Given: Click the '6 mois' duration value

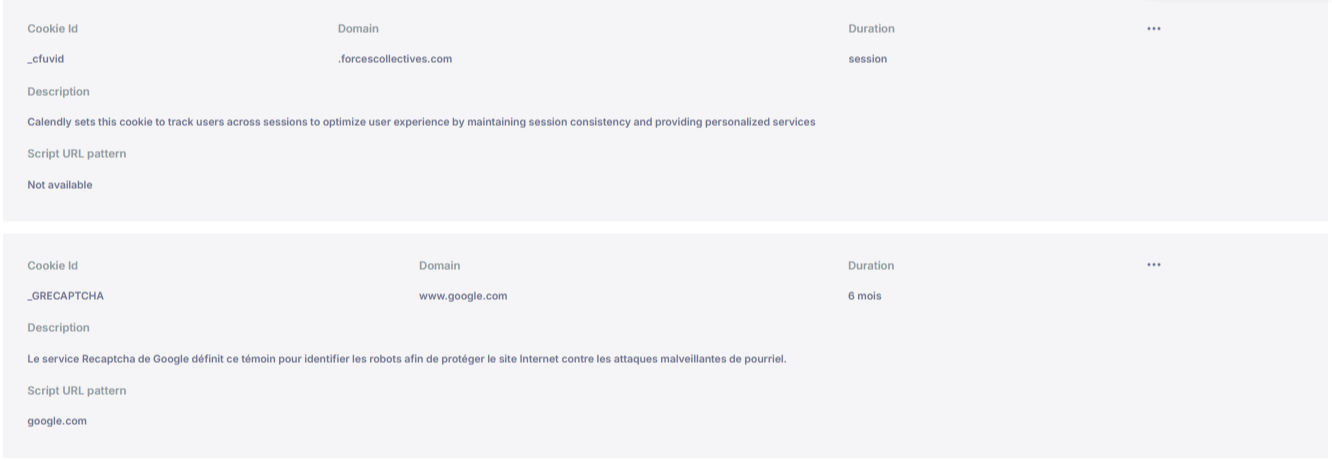Looking at the screenshot, I should coord(864,296).
